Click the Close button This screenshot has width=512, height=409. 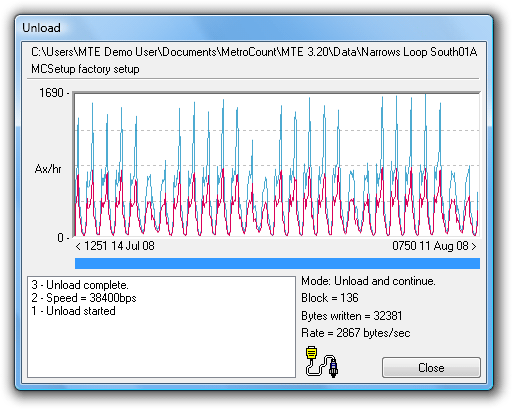(x=431, y=367)
